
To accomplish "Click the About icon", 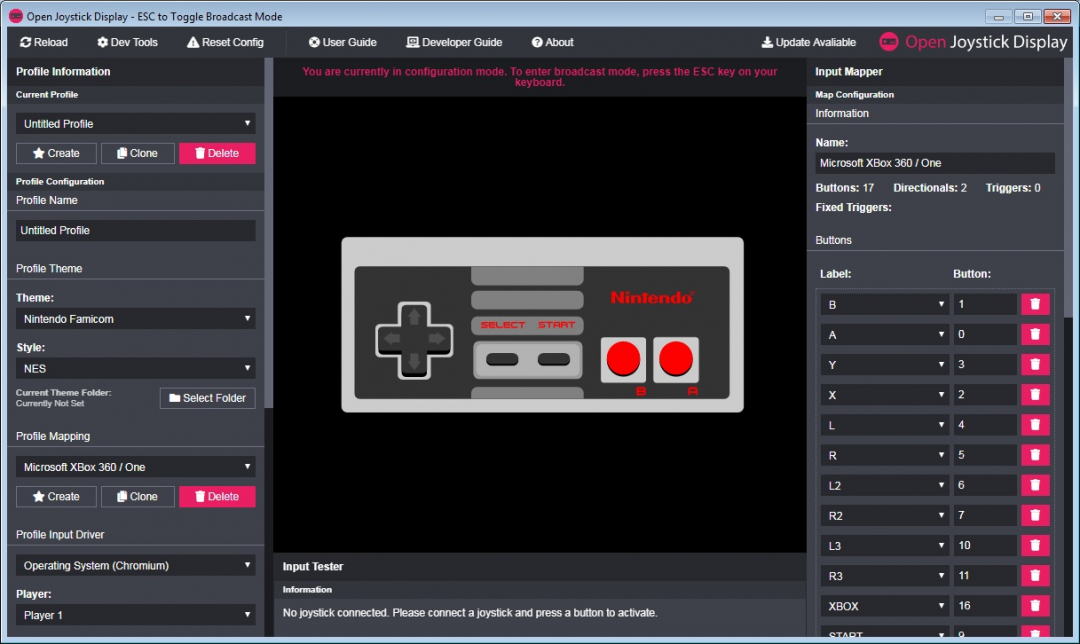I will pyautogui.click(x=535, y=42).
